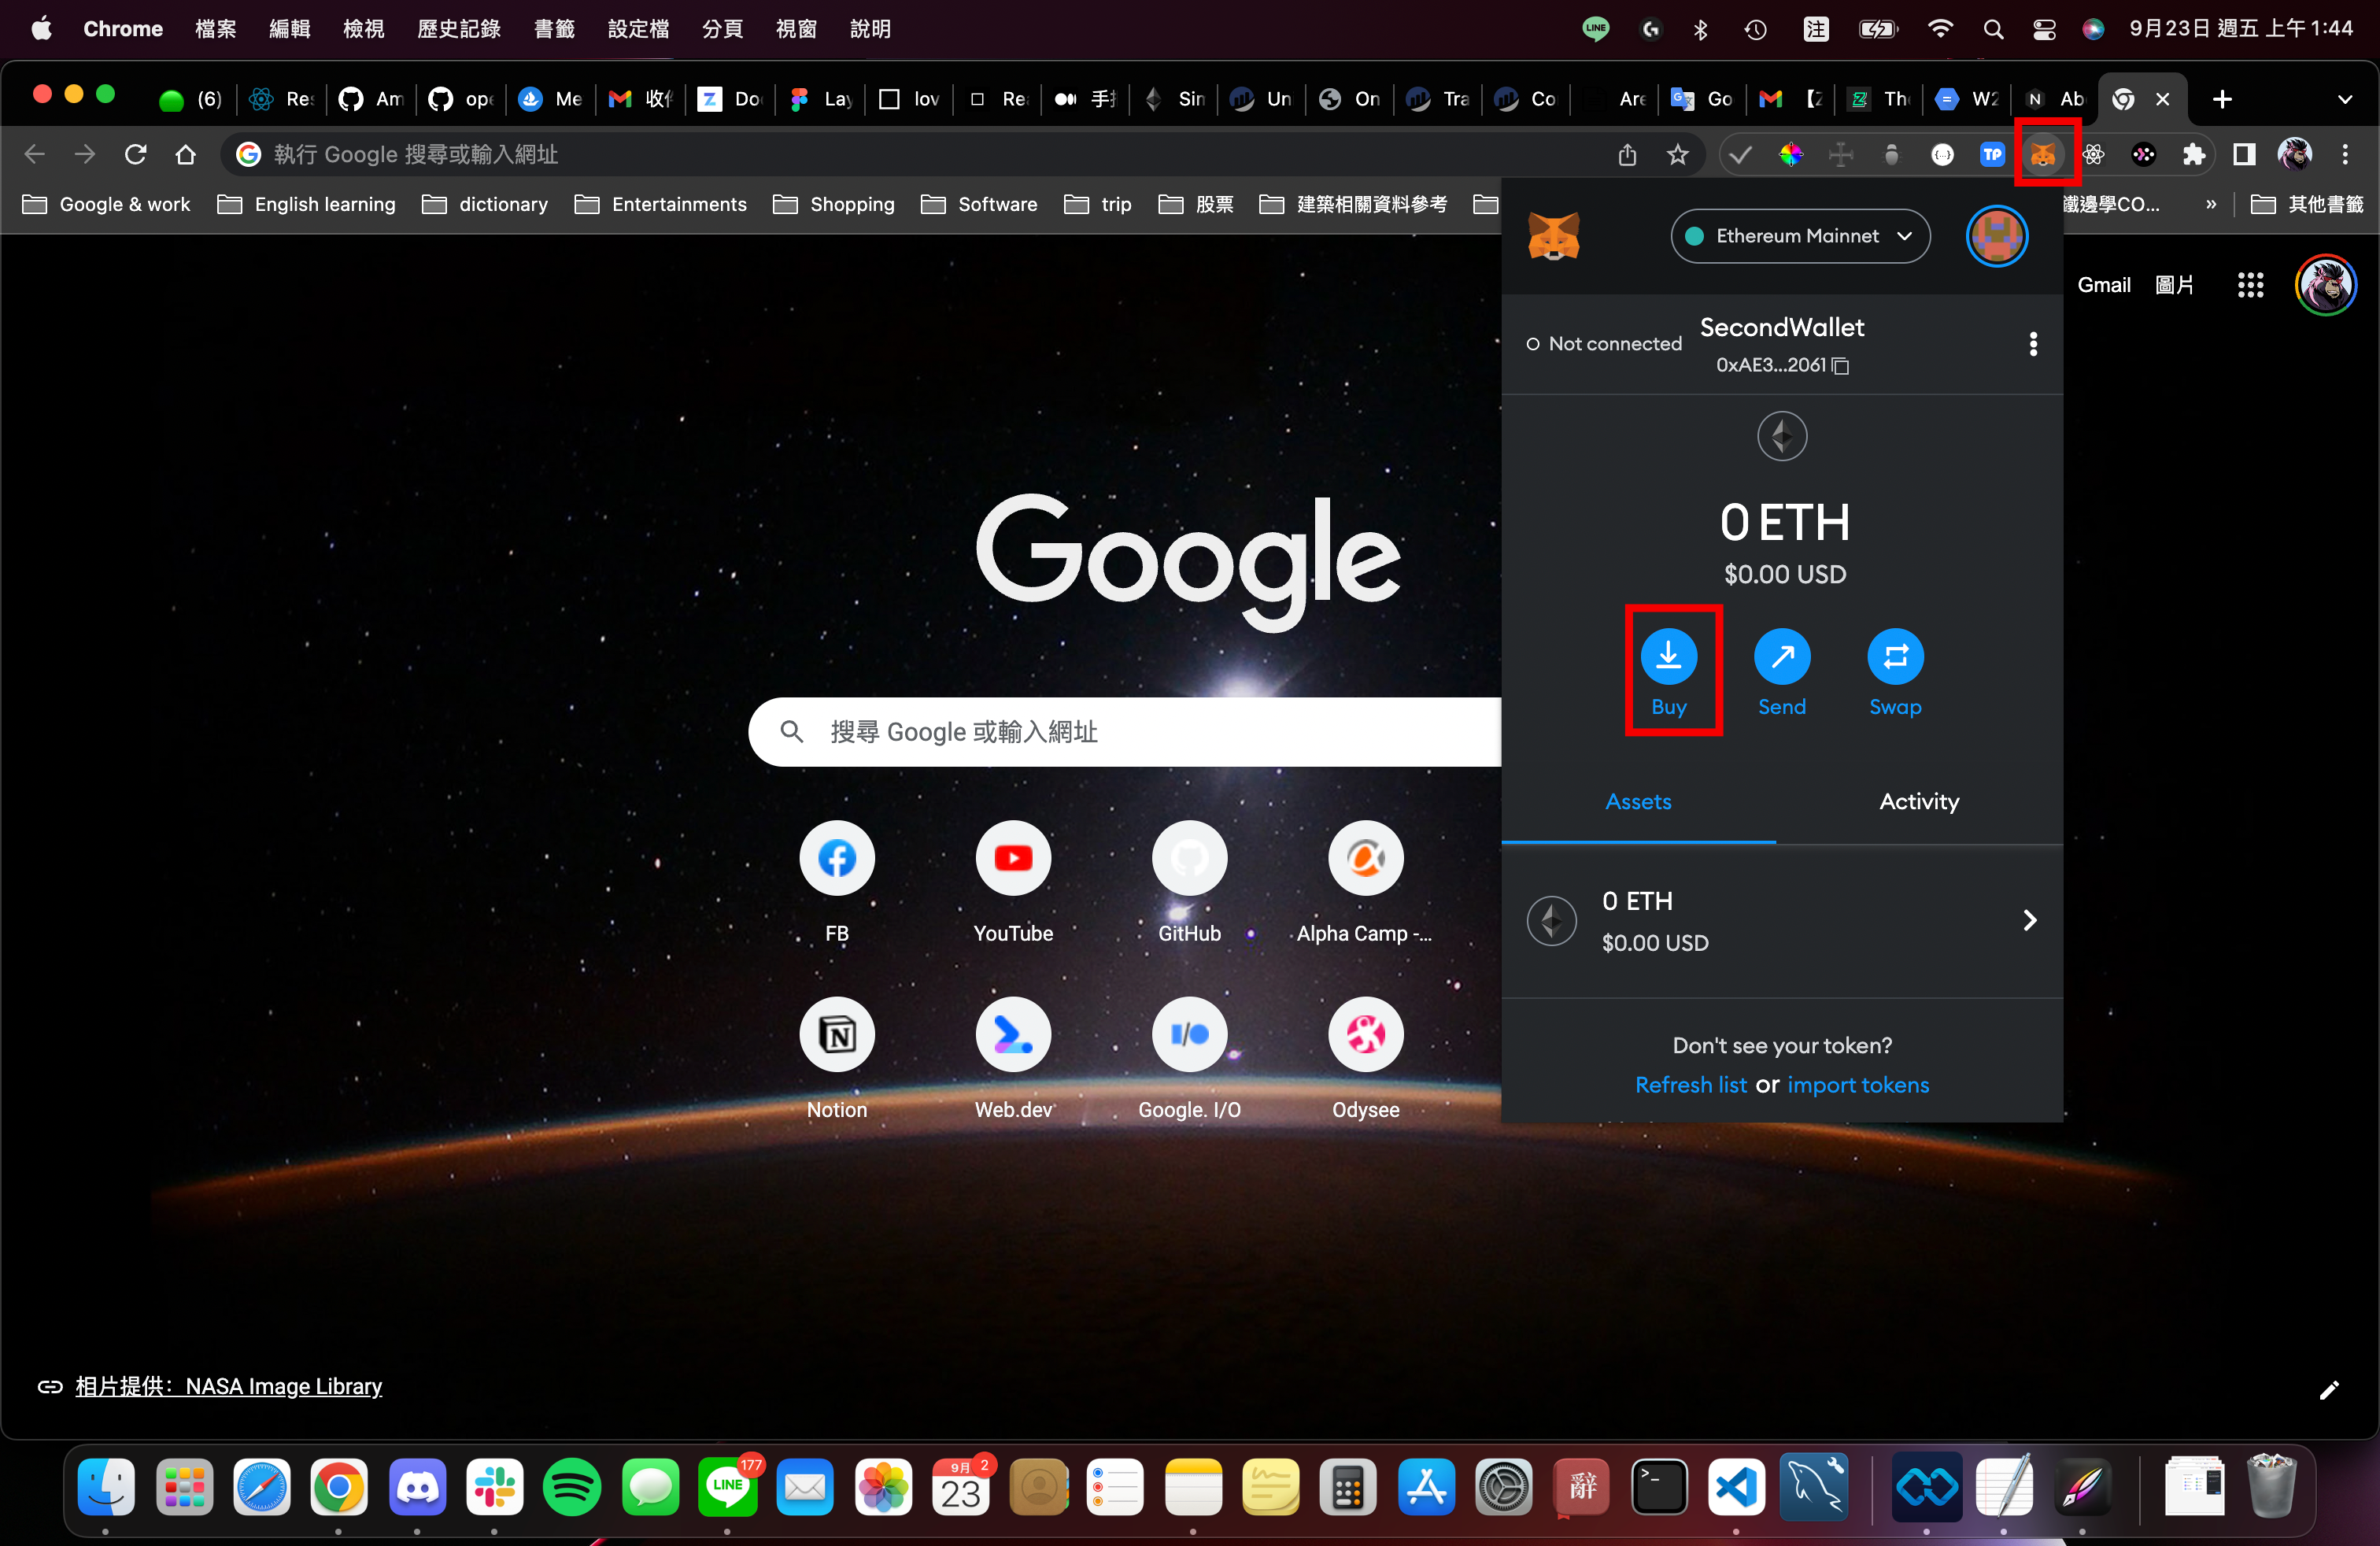Open the 書籤 menu in the menu bar

553,29
